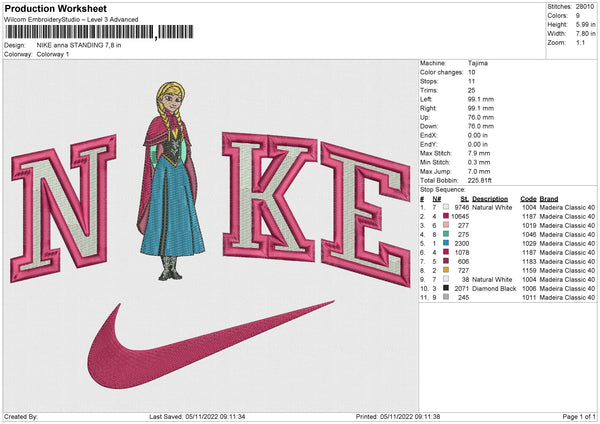Click the 'Max Stitch:' value '7.9 mm'
The height and width of the screenshot is (424, 600).
(x=479, y=153)
